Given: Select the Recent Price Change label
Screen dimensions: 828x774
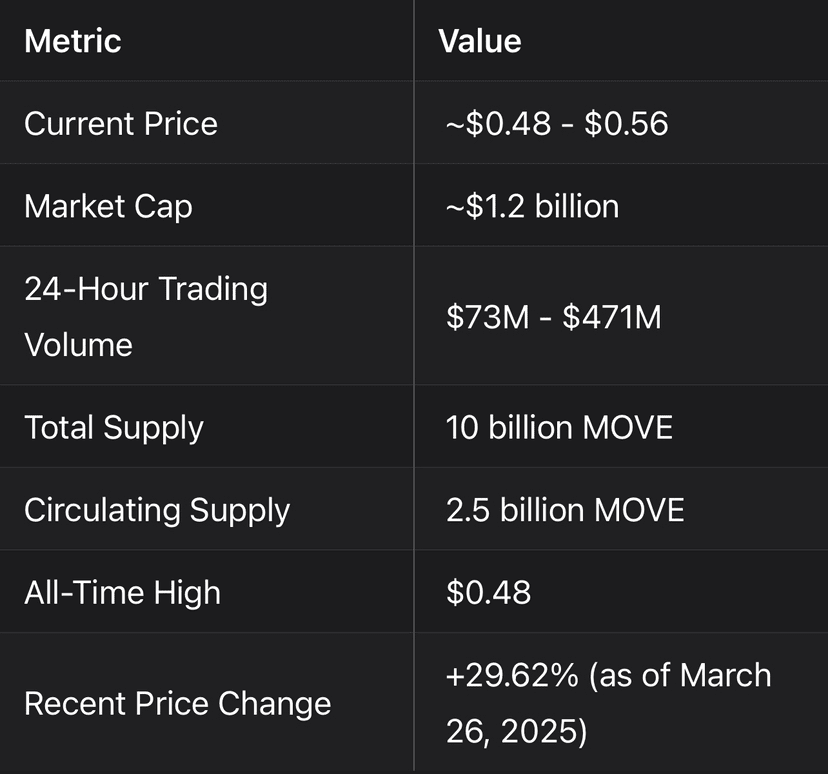Looking at the screenshot, I should pyautogui.click(x=177, y=703).
